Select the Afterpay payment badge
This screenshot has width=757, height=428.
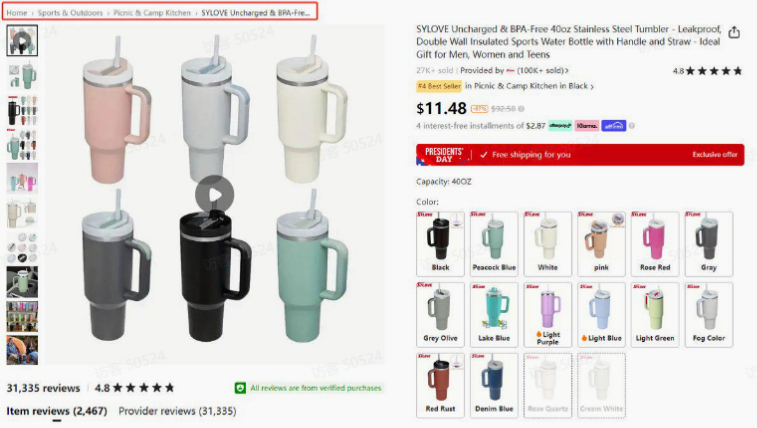tap(560, 126)
